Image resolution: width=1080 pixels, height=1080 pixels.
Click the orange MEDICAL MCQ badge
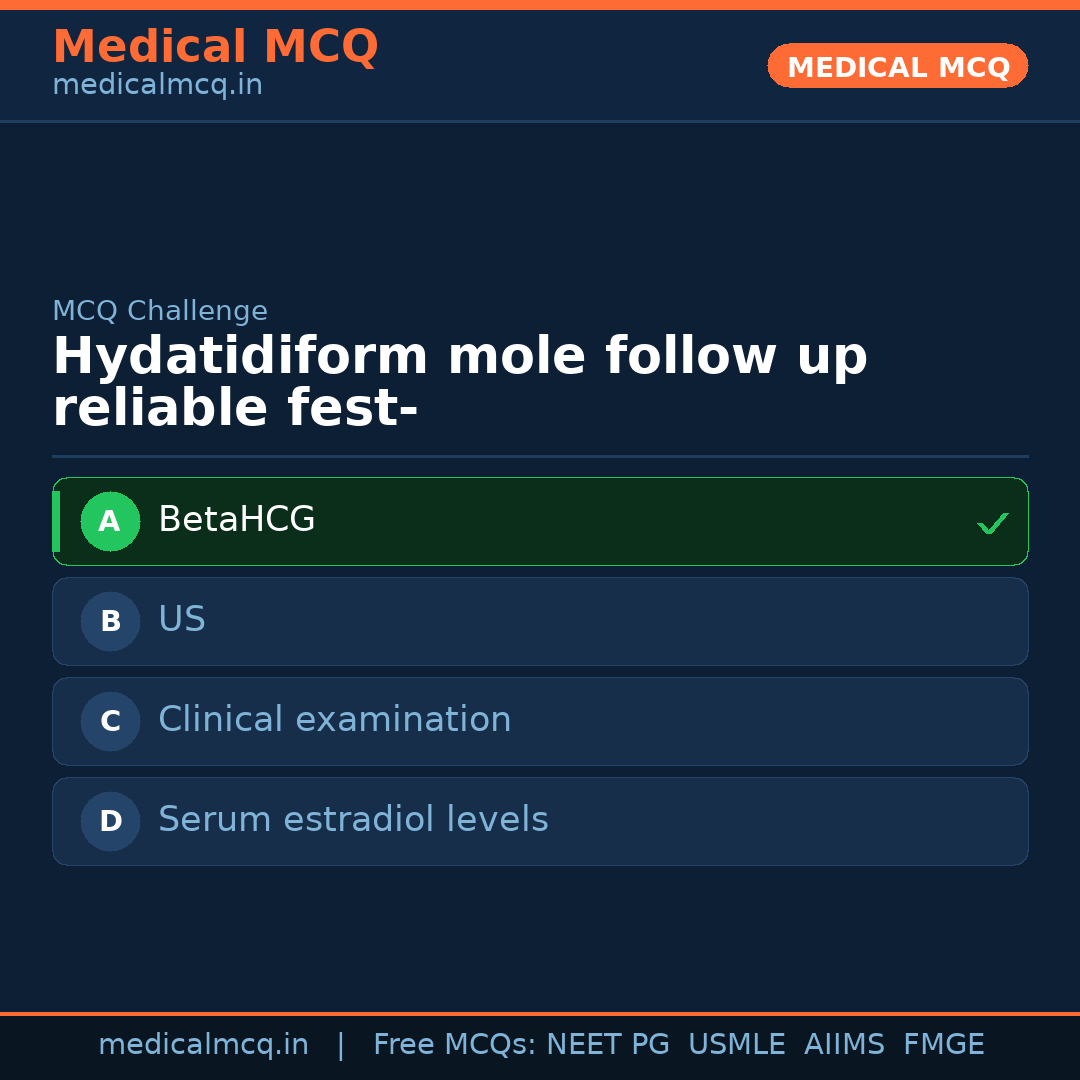click(897, 66)
